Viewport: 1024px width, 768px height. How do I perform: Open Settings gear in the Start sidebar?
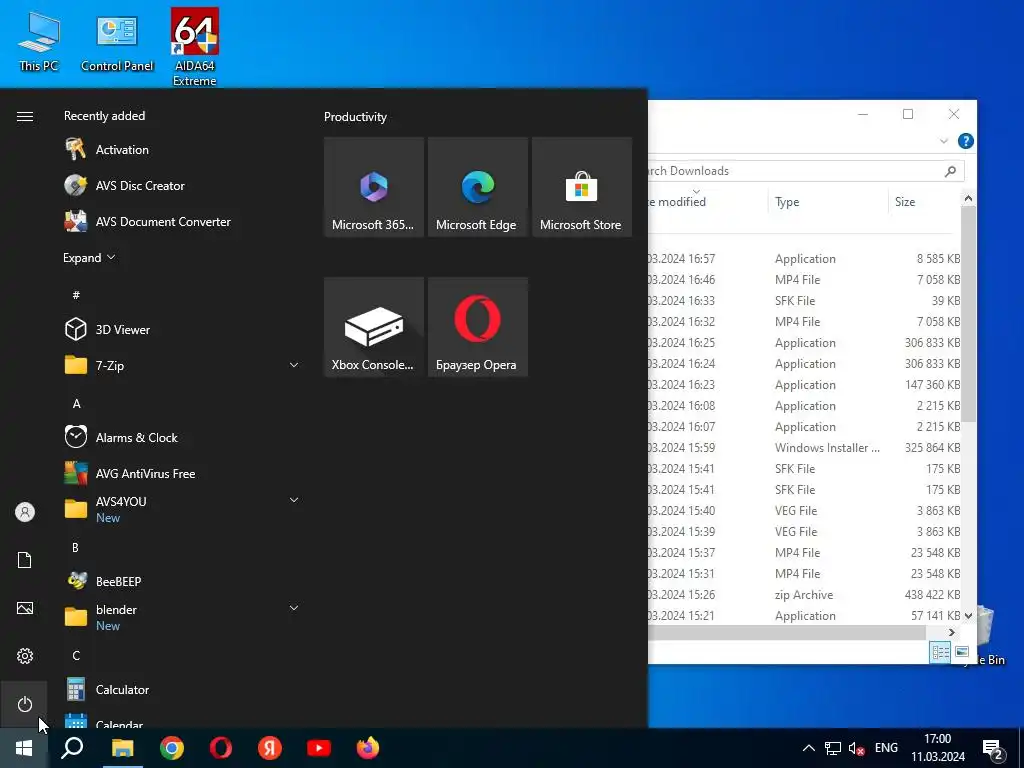point(25,656)
